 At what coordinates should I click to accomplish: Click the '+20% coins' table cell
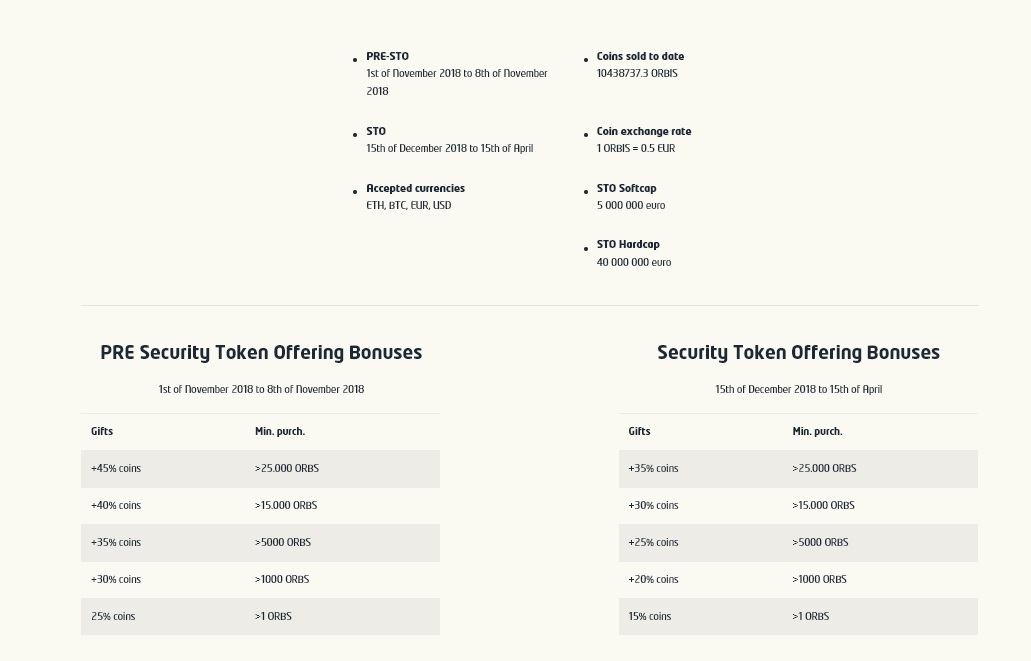(653, 579)
